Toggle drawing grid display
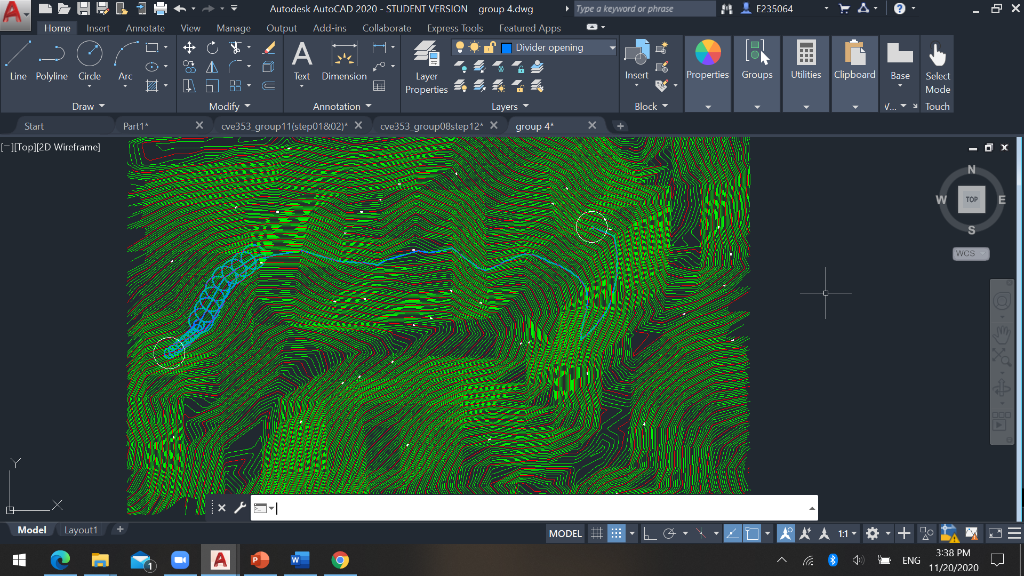1024x576 pixels. point(596,534)
